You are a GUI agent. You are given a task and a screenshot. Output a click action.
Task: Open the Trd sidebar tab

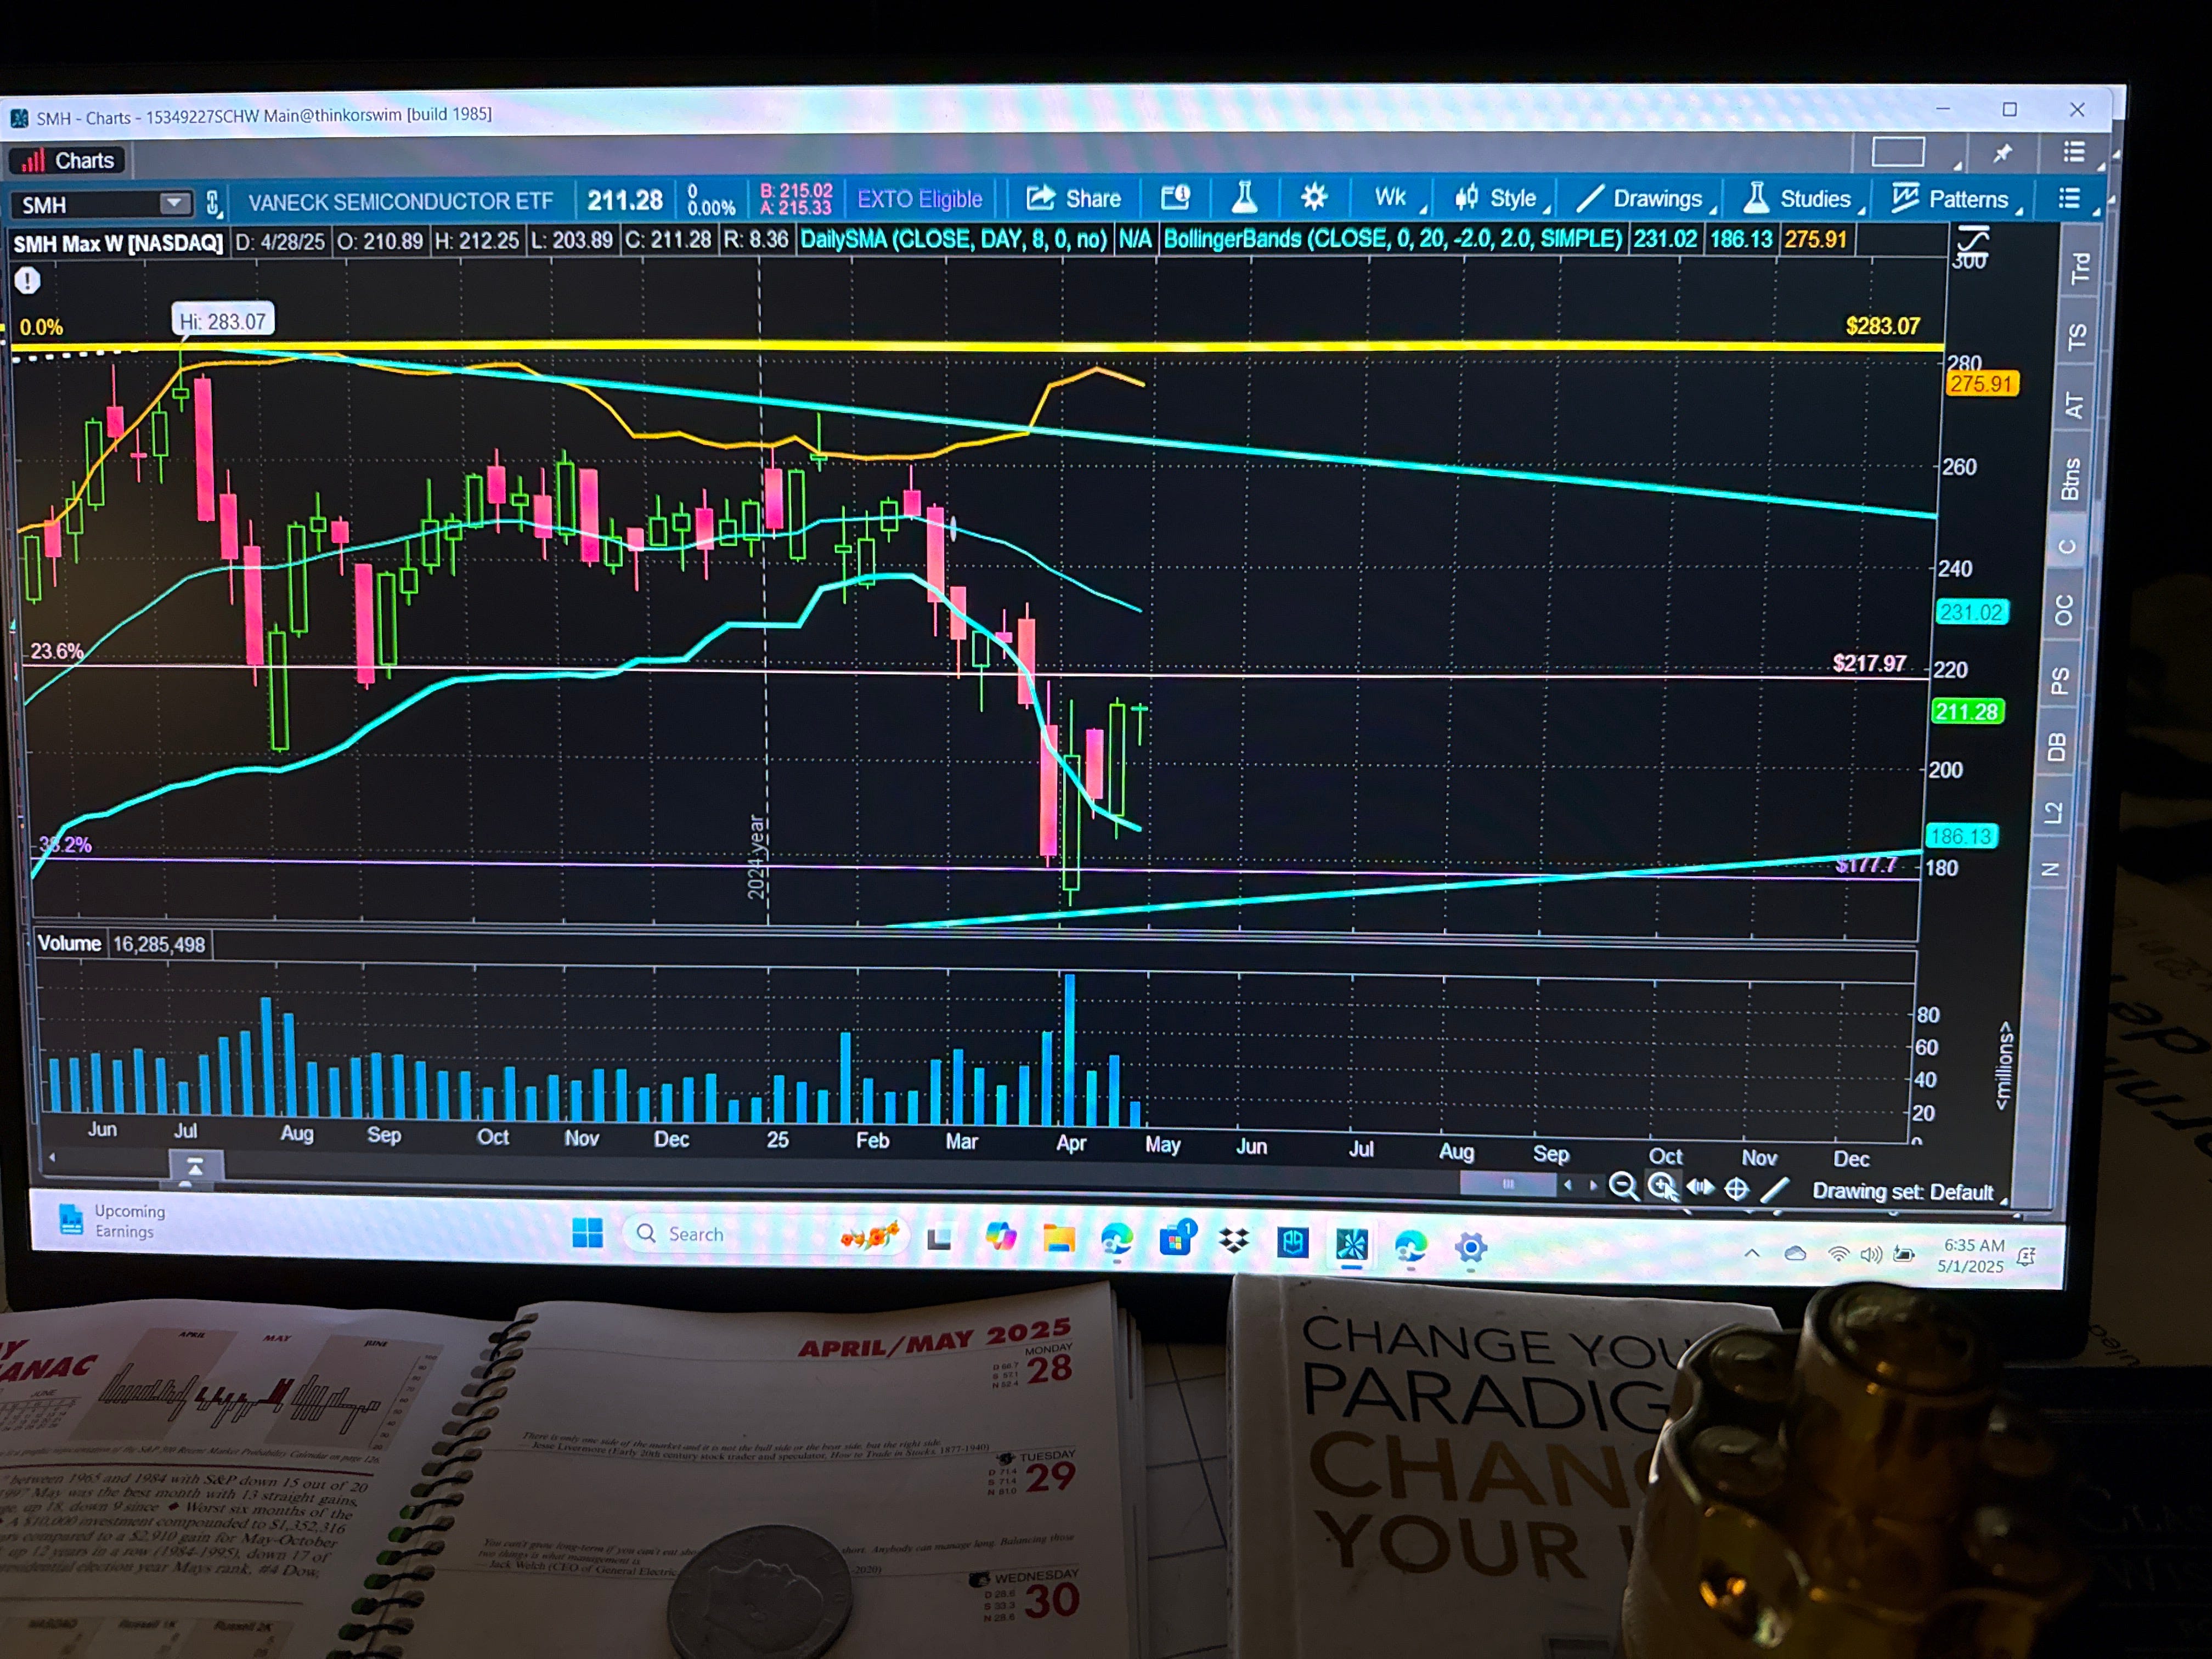coord(2080,267)
